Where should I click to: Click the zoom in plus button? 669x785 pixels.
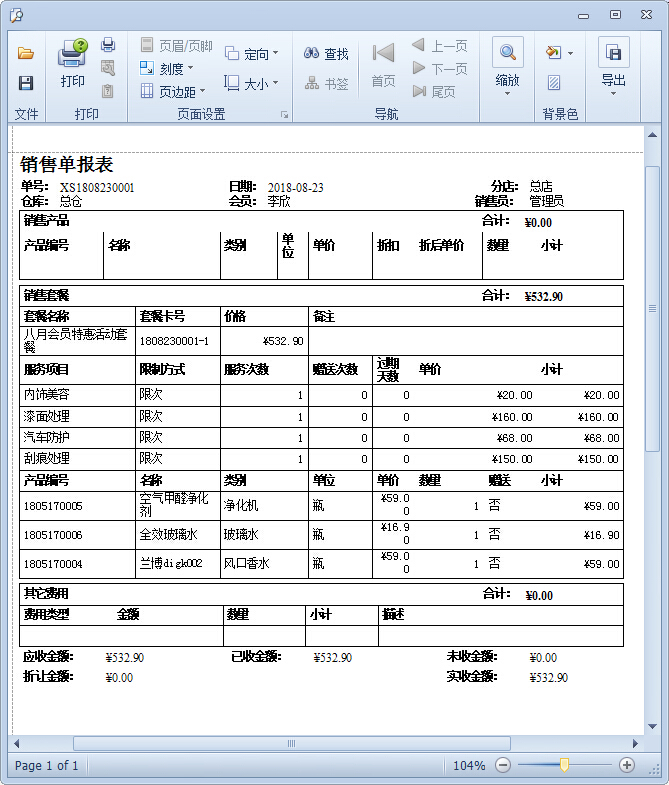click(627, 765)
